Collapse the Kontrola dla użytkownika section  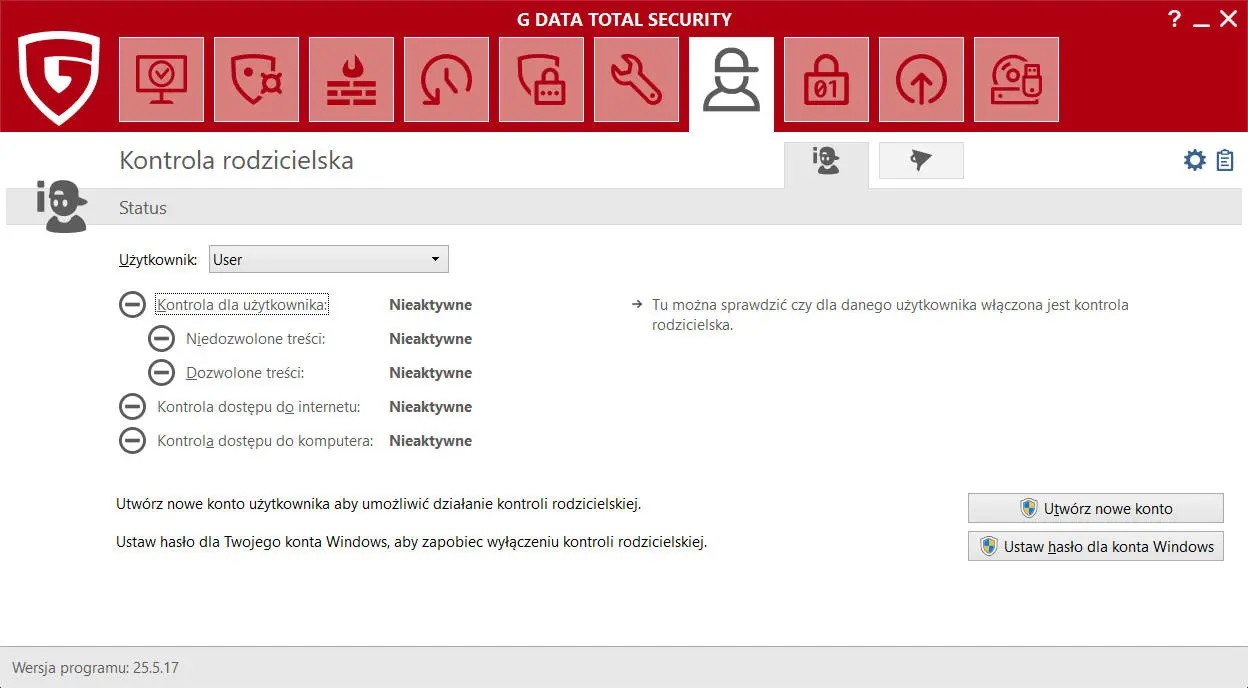pyautogui.click(x=133, y=304)
